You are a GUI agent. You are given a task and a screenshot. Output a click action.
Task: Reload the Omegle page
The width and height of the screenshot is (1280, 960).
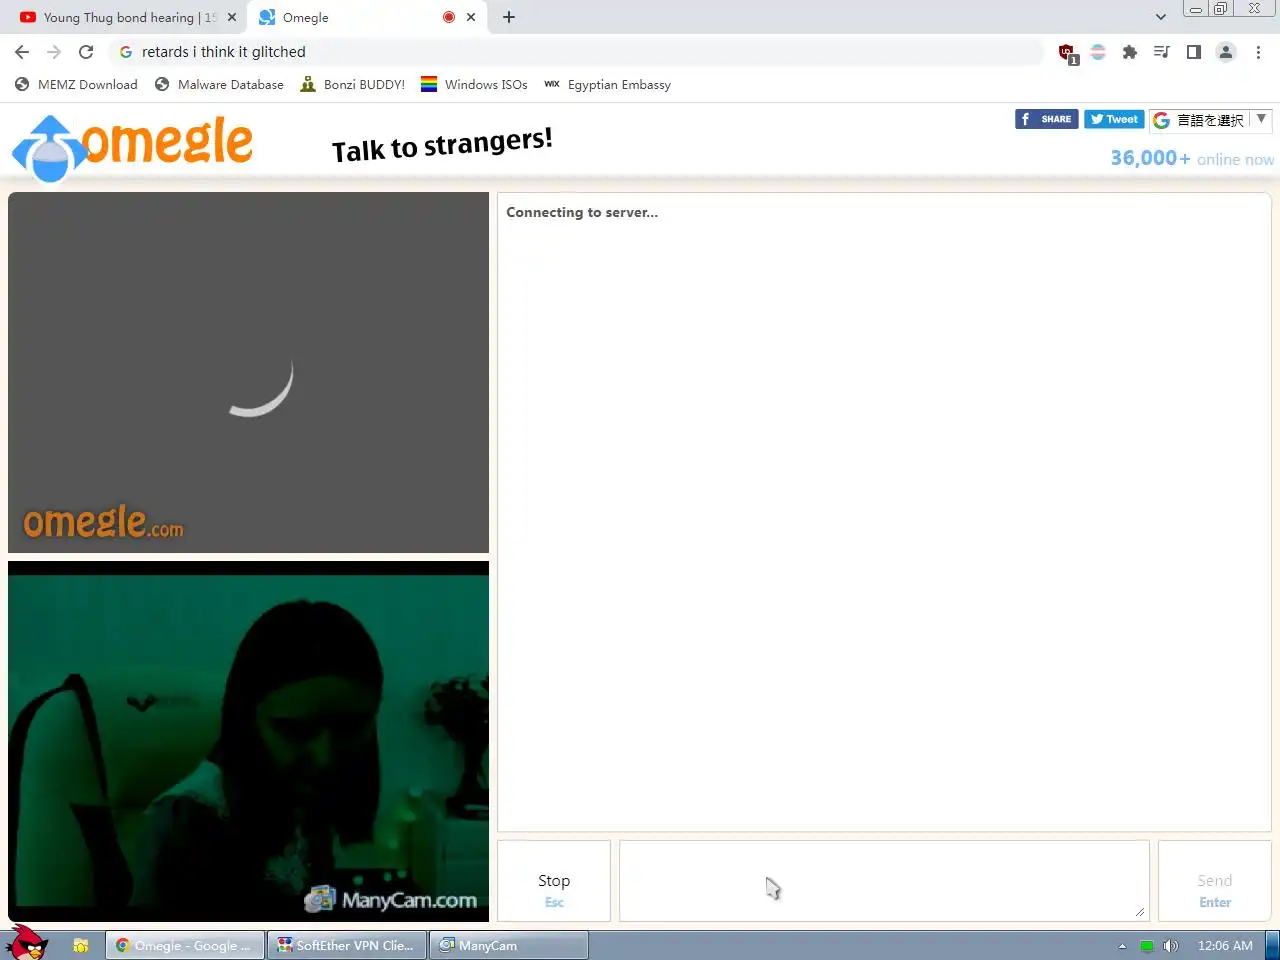coord(86,52)
